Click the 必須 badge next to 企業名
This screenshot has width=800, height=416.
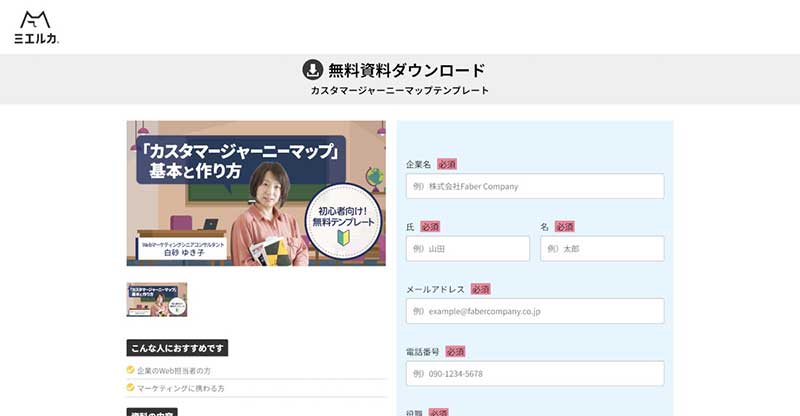447,164
